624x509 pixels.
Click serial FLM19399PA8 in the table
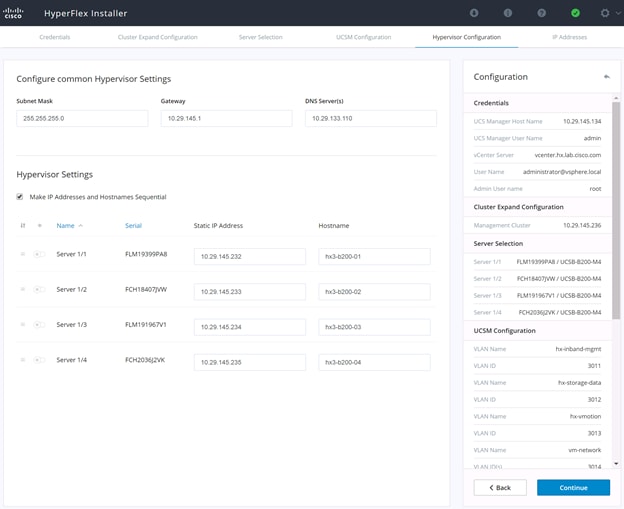coord(146,254)
